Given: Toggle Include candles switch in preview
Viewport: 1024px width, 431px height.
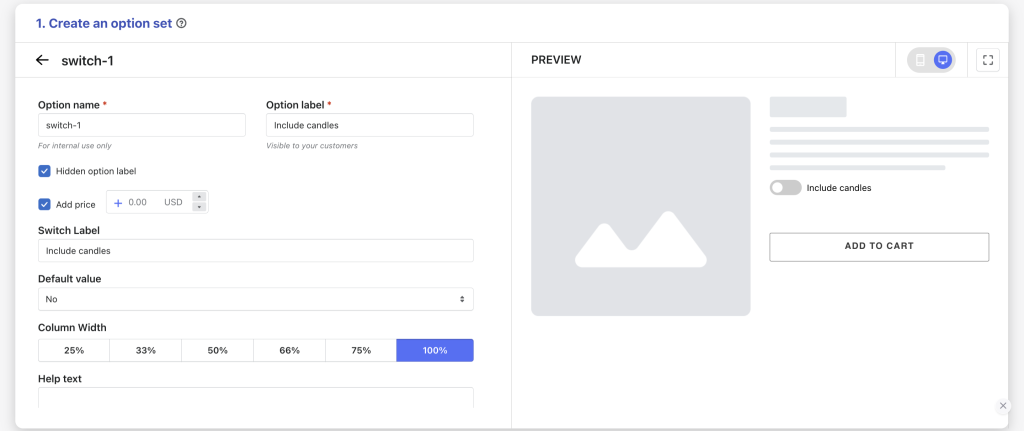Looking at the screenshot, I should pos(786,188).
